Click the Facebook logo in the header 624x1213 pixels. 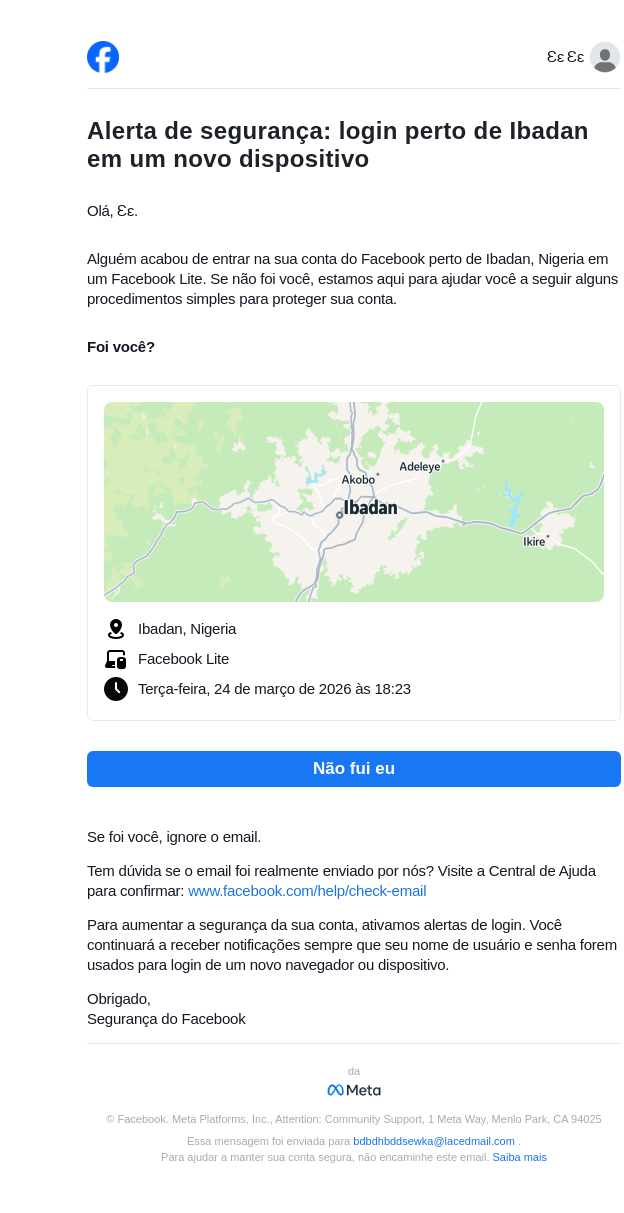pos(103,57)
